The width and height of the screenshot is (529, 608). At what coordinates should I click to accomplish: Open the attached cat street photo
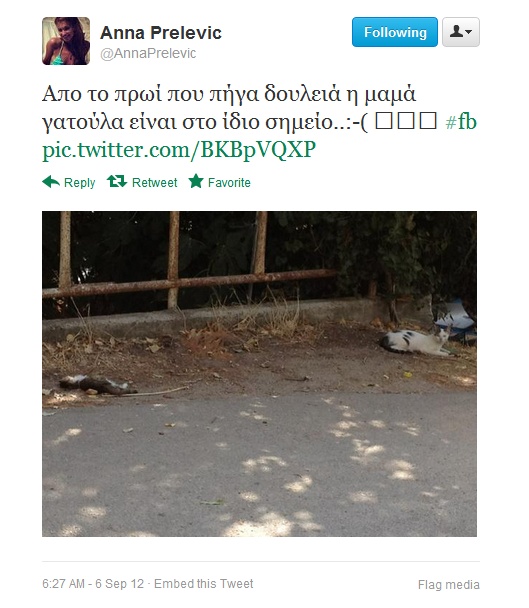tap(259, 374)
